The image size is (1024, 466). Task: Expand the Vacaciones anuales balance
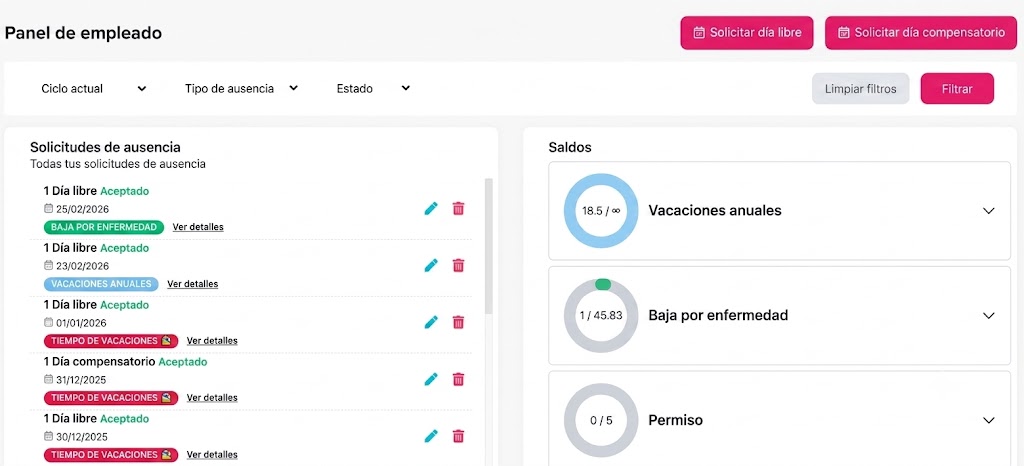pos(989,211)
